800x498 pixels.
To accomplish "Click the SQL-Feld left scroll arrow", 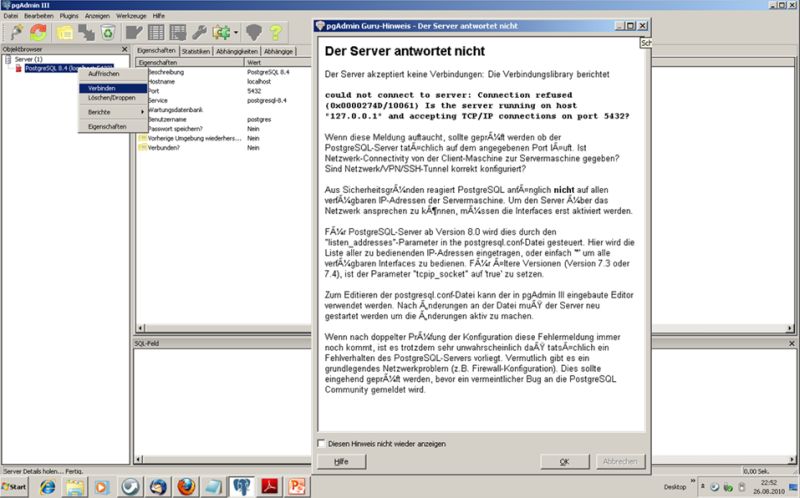I will point(138,460).
